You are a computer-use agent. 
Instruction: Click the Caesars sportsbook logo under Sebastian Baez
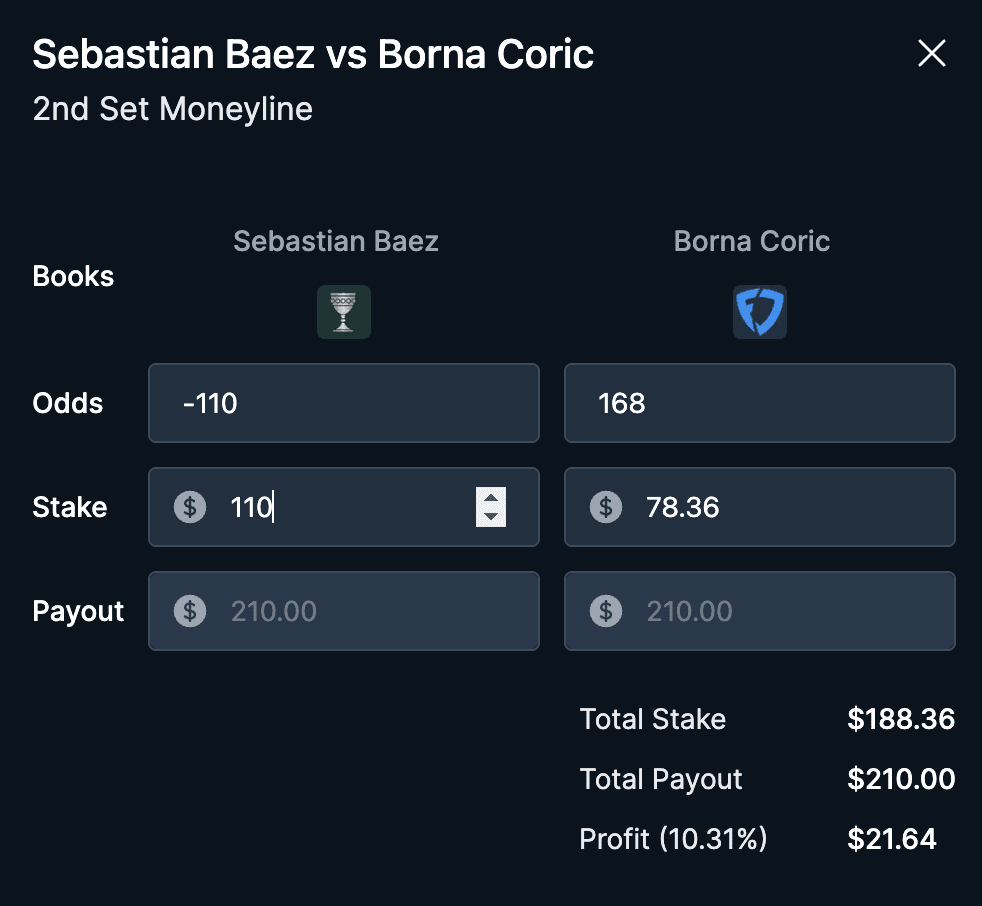(344, 312)
